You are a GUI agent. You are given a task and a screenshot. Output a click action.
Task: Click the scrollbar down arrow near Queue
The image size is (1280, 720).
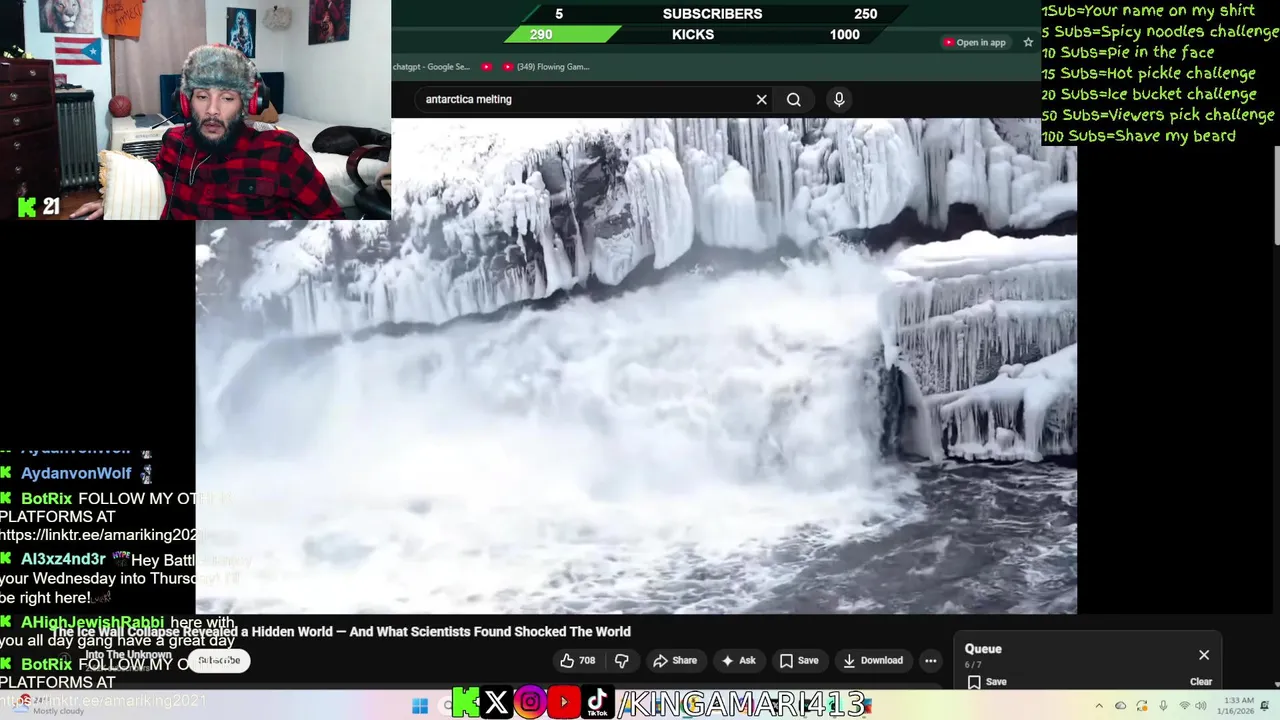[1276, 684]
